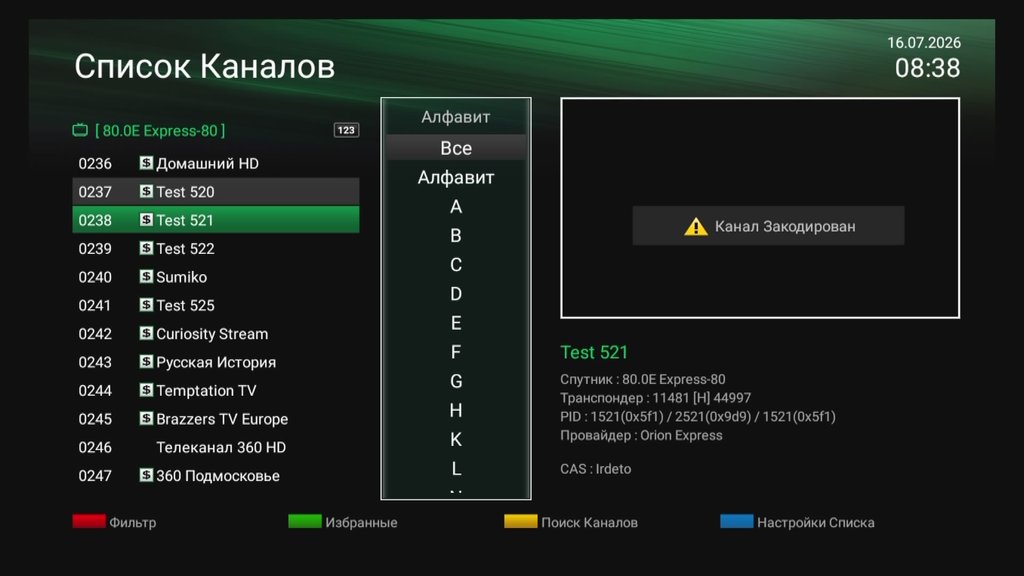The image size is (1024, 576).
Task: Filter channels by letter H
Action: pyautogui.click(x=456, y=410)
